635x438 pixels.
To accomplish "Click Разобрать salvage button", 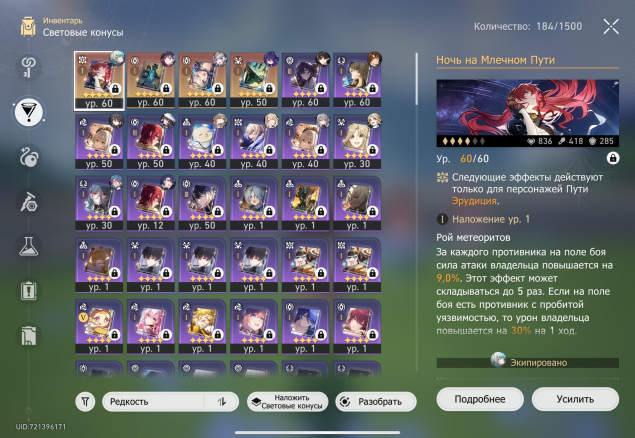I will 376,402.
